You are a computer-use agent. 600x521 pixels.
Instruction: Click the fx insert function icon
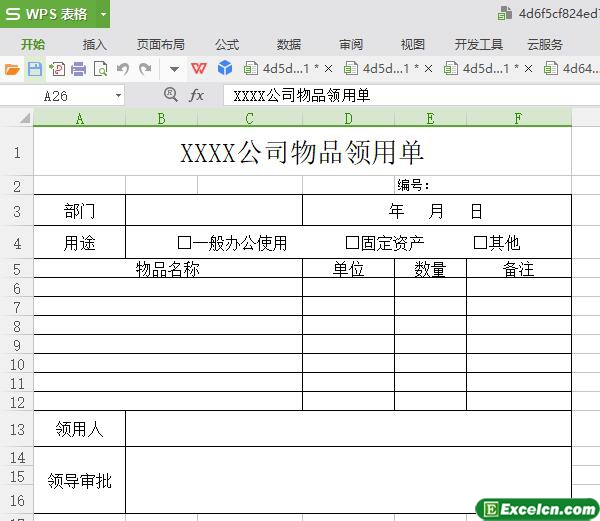[x=196, y=95]
